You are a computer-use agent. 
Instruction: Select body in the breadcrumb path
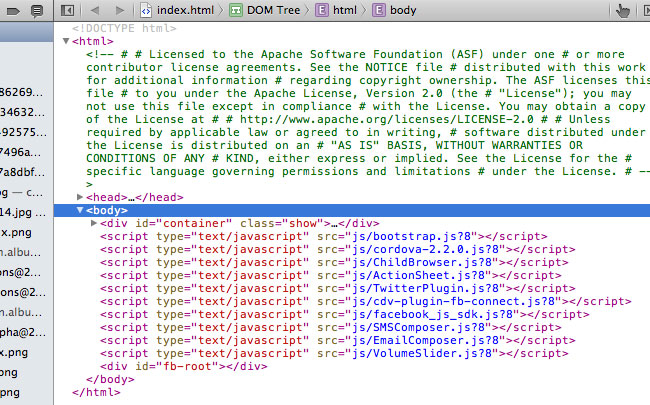pos(403,10)
